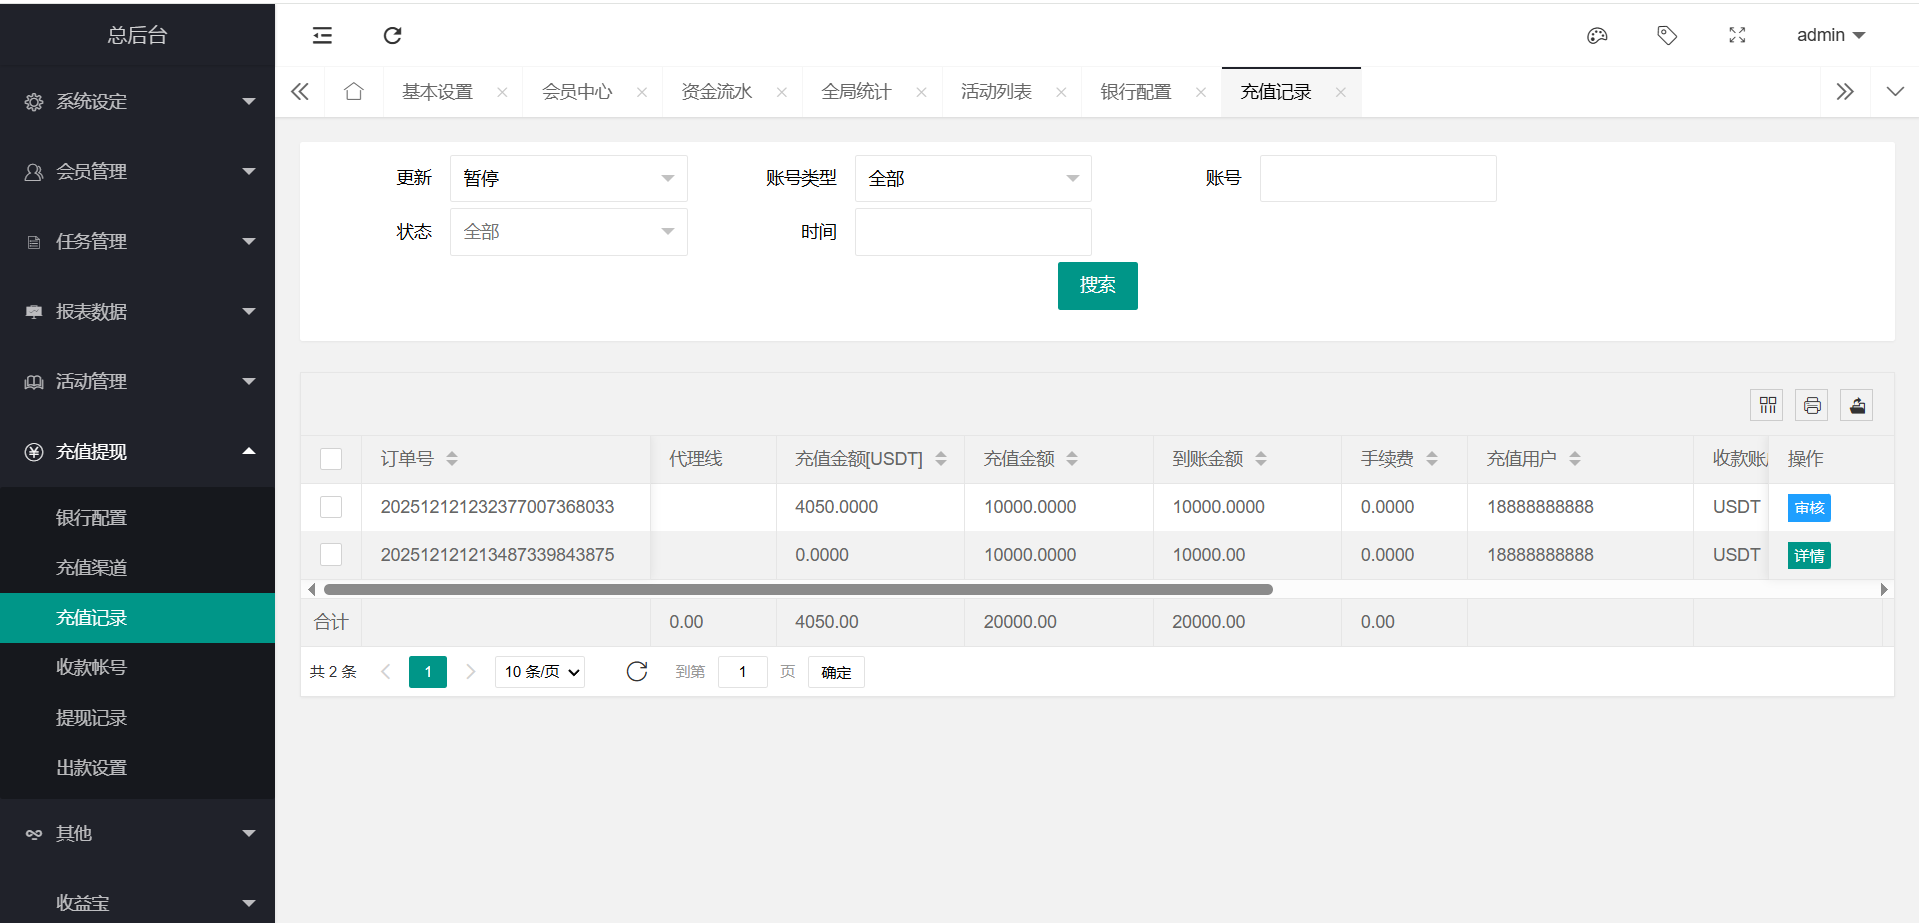The height and width of the screenshot is (923, 1919).
Task: Check the select-all checkbox in table header
Action: tap(331, 459)
